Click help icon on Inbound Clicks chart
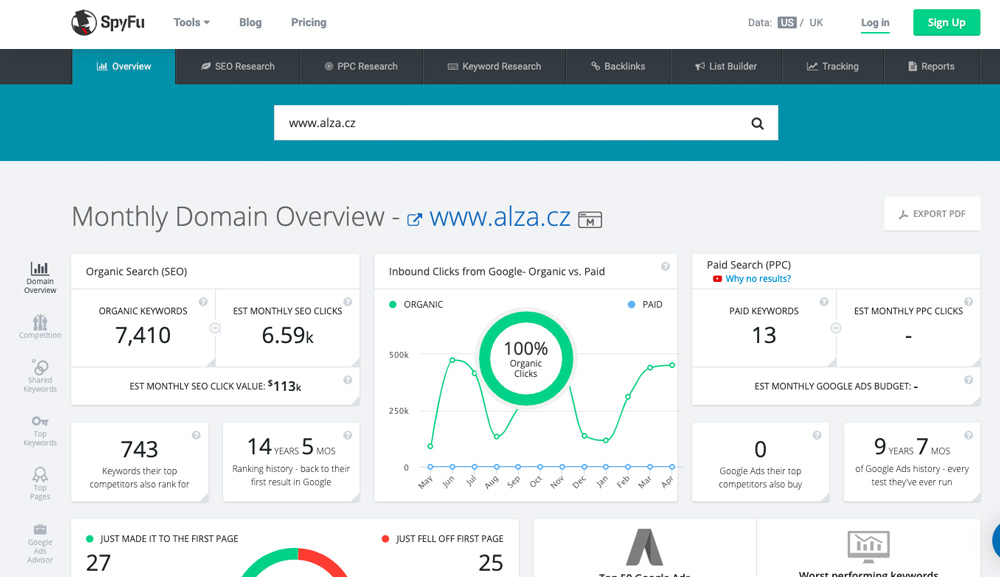Viewport: 1000px width, 577px height. pos(665,267)
